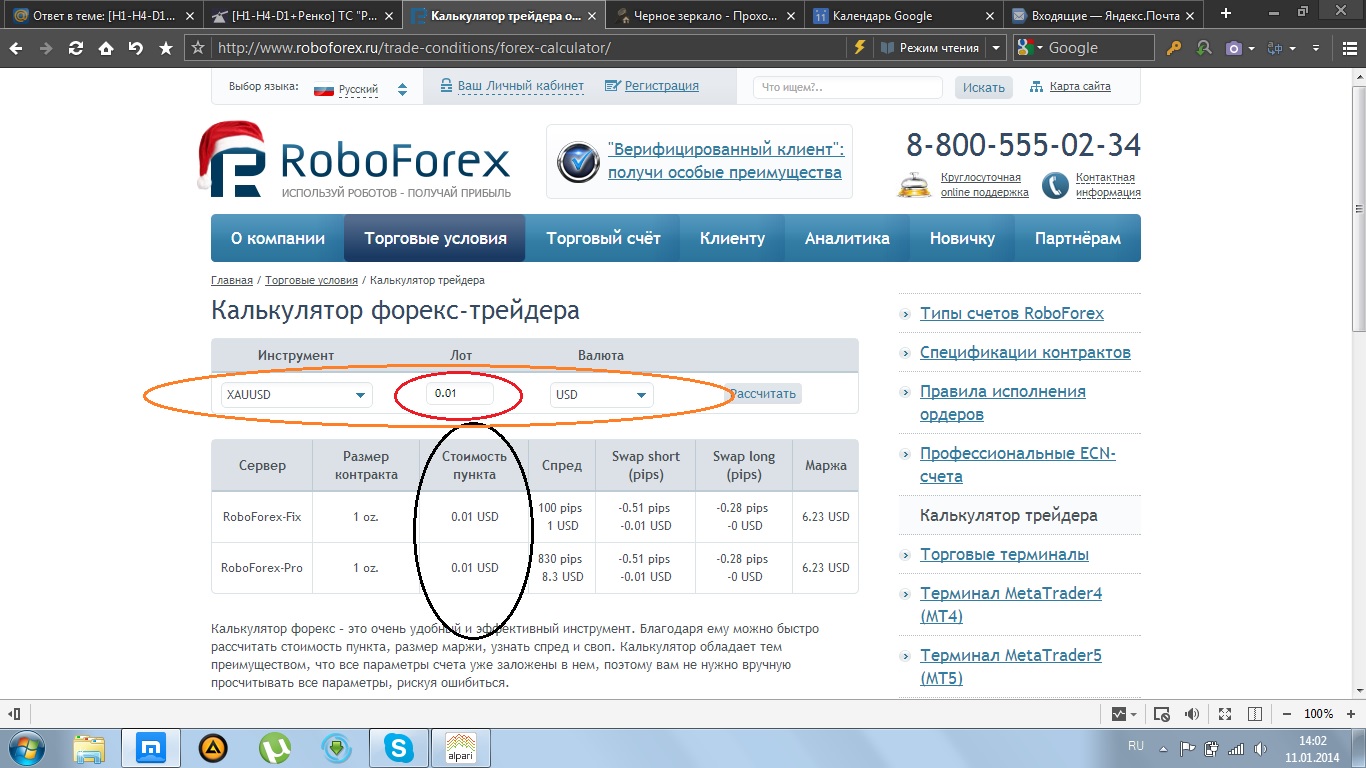The image size is (1366, 768).
Task: Open File Explorer from the taskbar
Action: [89, 748]
